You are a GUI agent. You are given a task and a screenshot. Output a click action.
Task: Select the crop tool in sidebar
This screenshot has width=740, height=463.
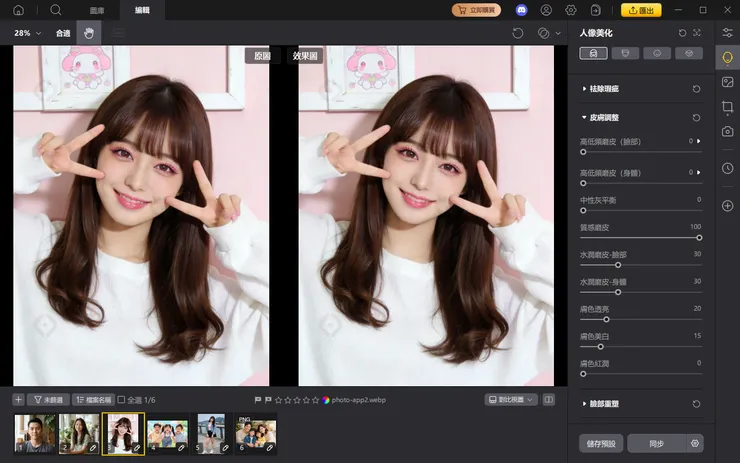pyautogui.click(x=727, y=107)
